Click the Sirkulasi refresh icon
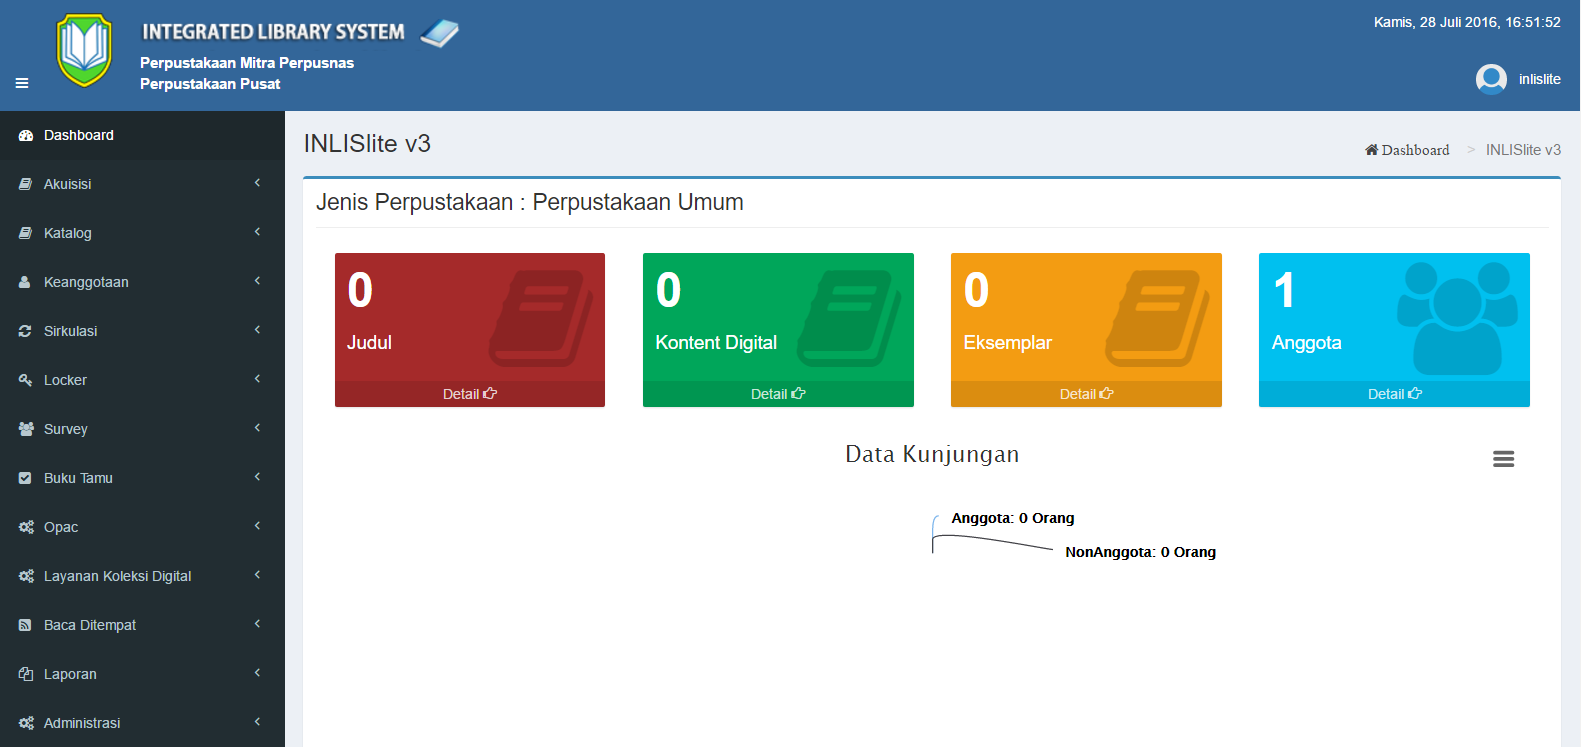 click(25, 331)
